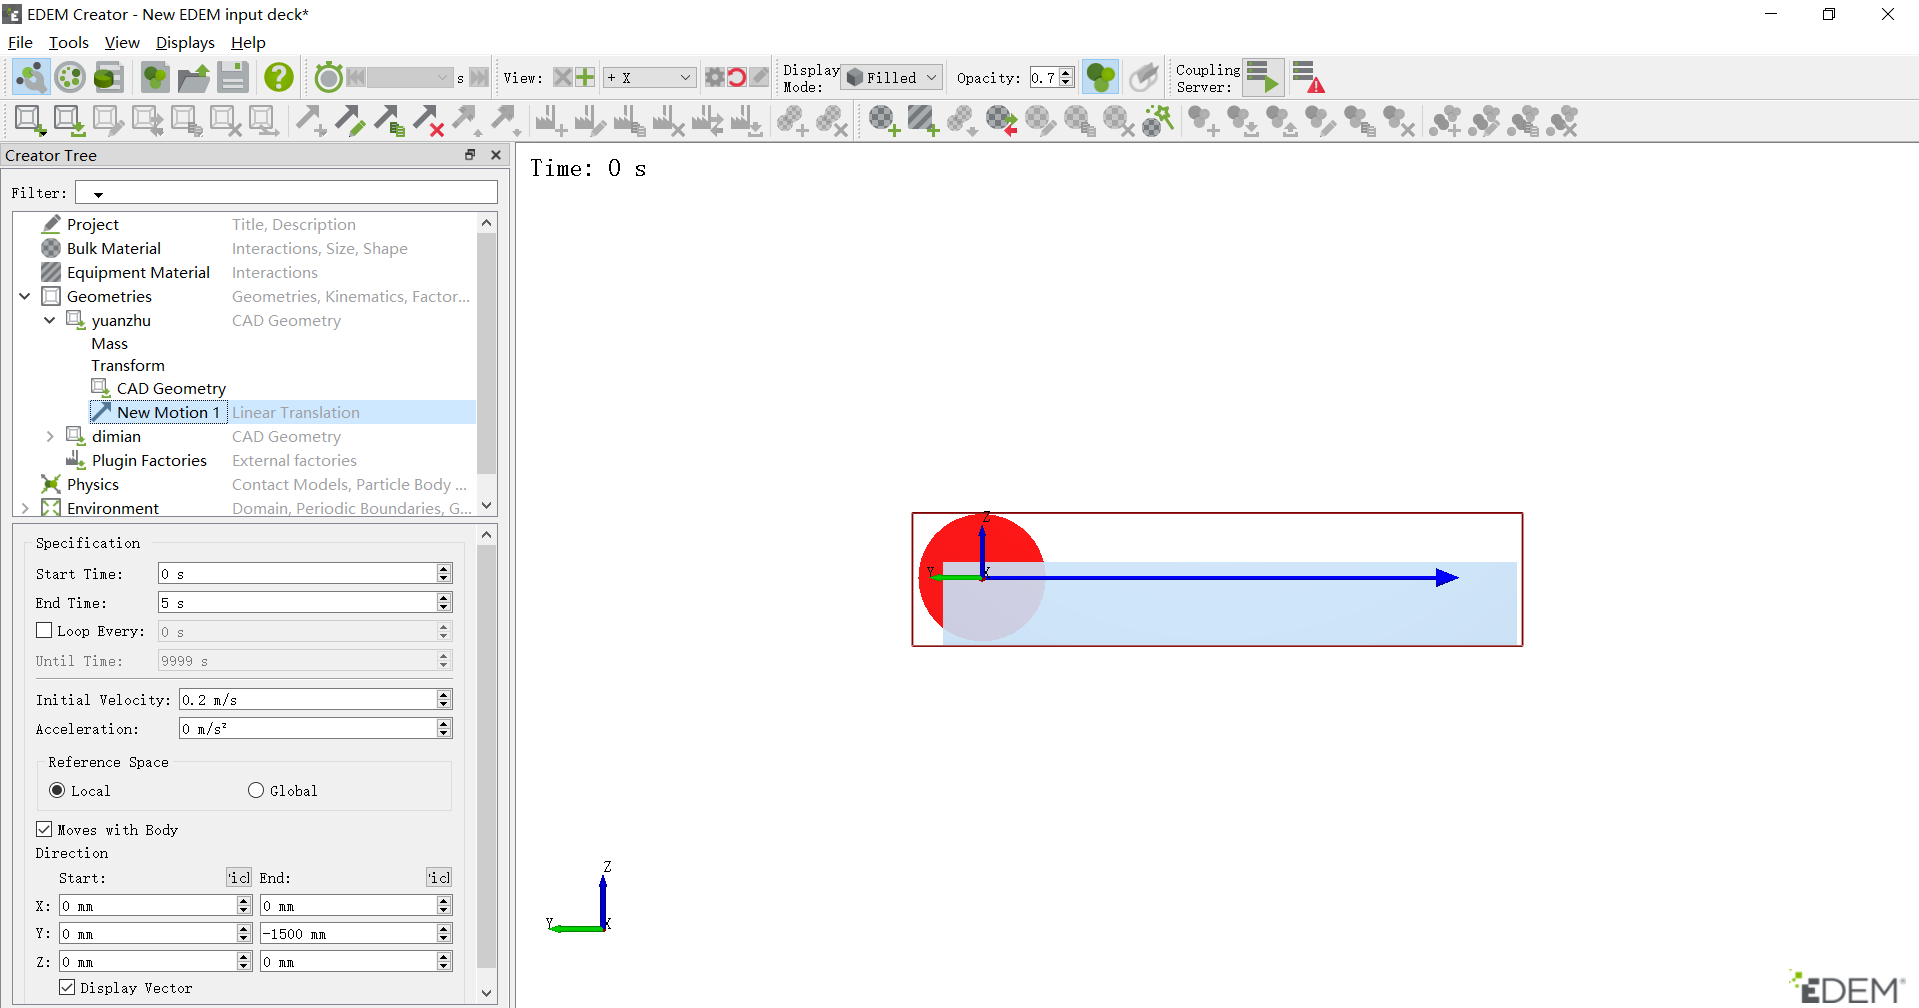Select the Physics tree item
This screenshot has width=1919, height=1008.
(x=92, y=484)
